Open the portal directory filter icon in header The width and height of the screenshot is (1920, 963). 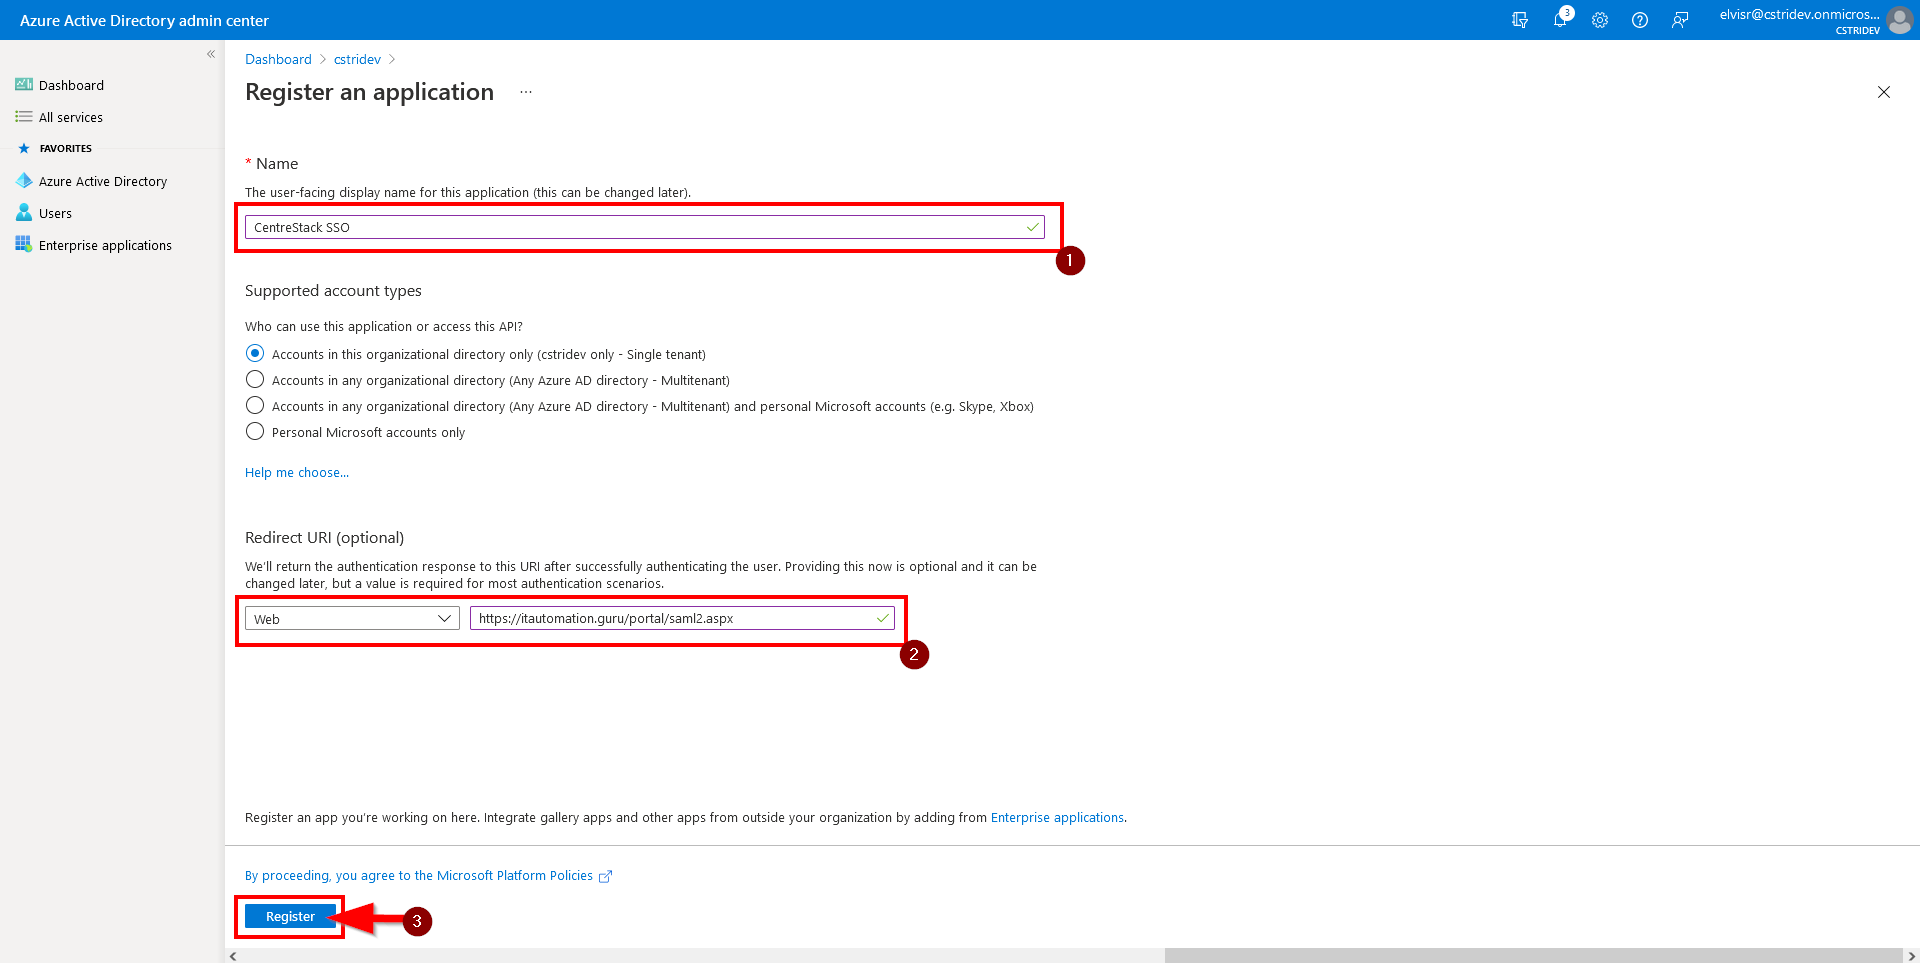[x=1520, y=20]
